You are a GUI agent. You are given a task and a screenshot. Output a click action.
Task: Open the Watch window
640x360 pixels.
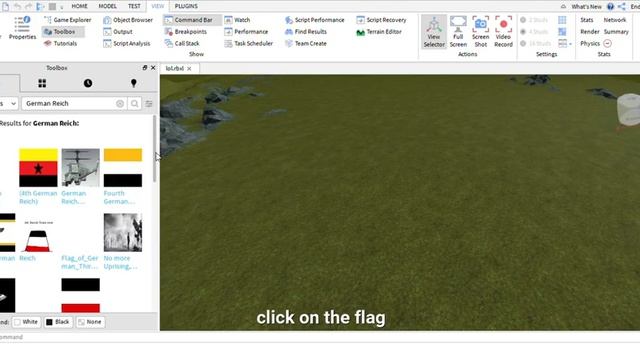pyautogui.click(x=237, y=20)
